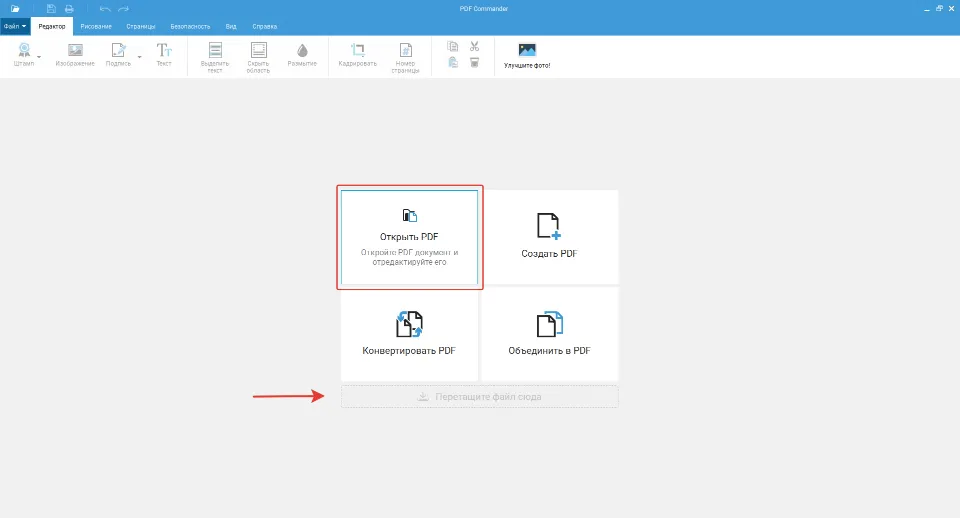
Task: Switch to the Справка tab
Action: click(264, 26)
